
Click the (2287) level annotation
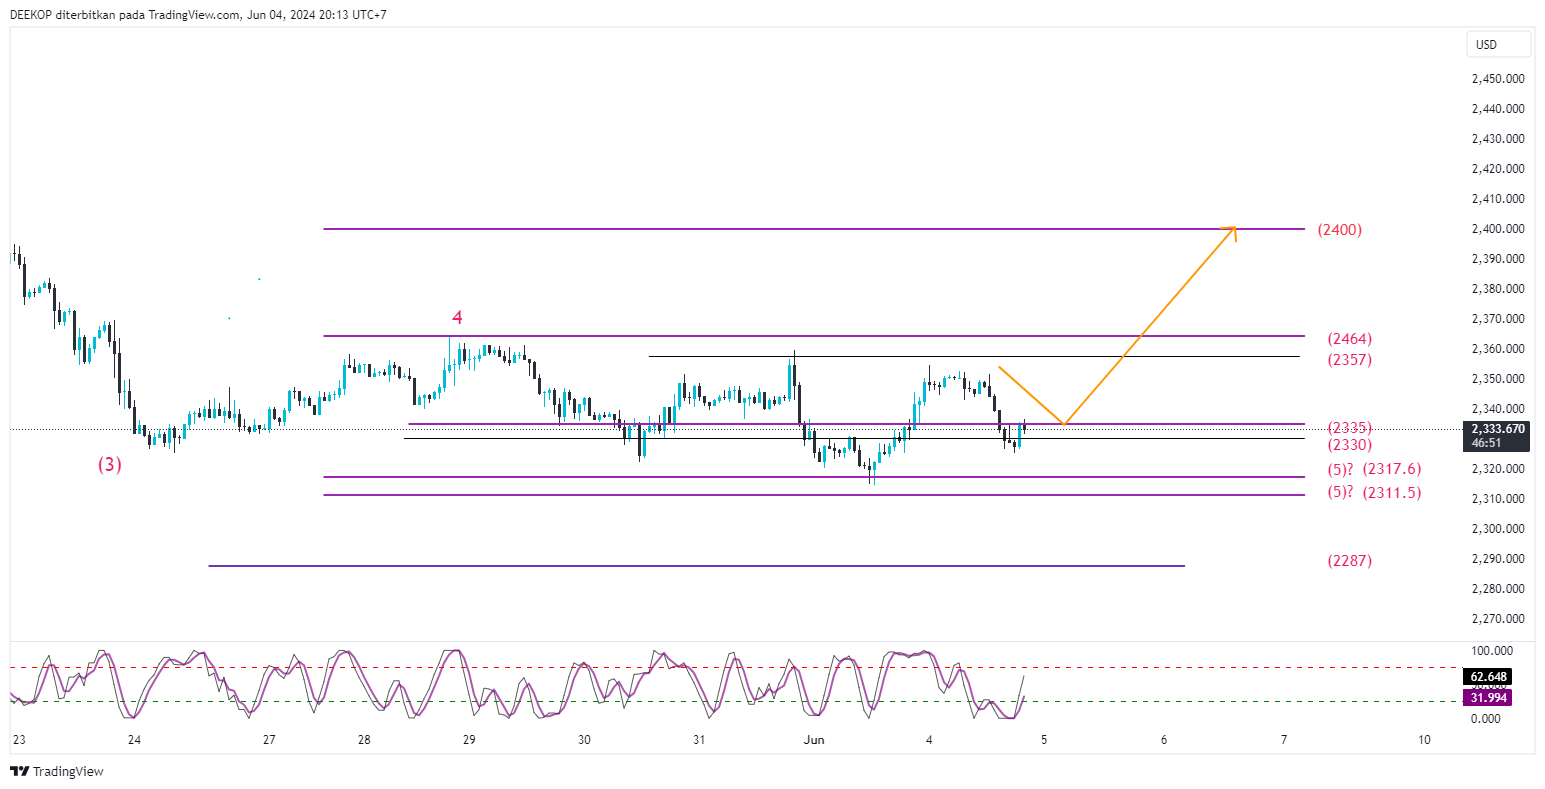[x=1350, y=561]
